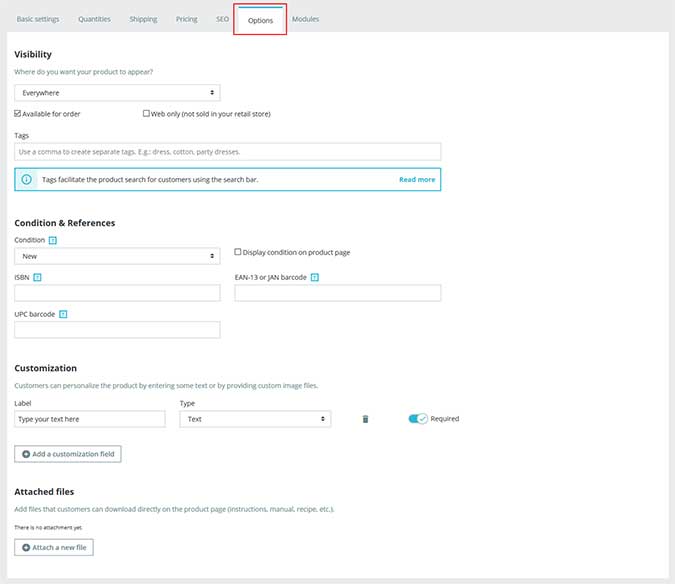Click Attach a new file button

click(x=54, y=548)
